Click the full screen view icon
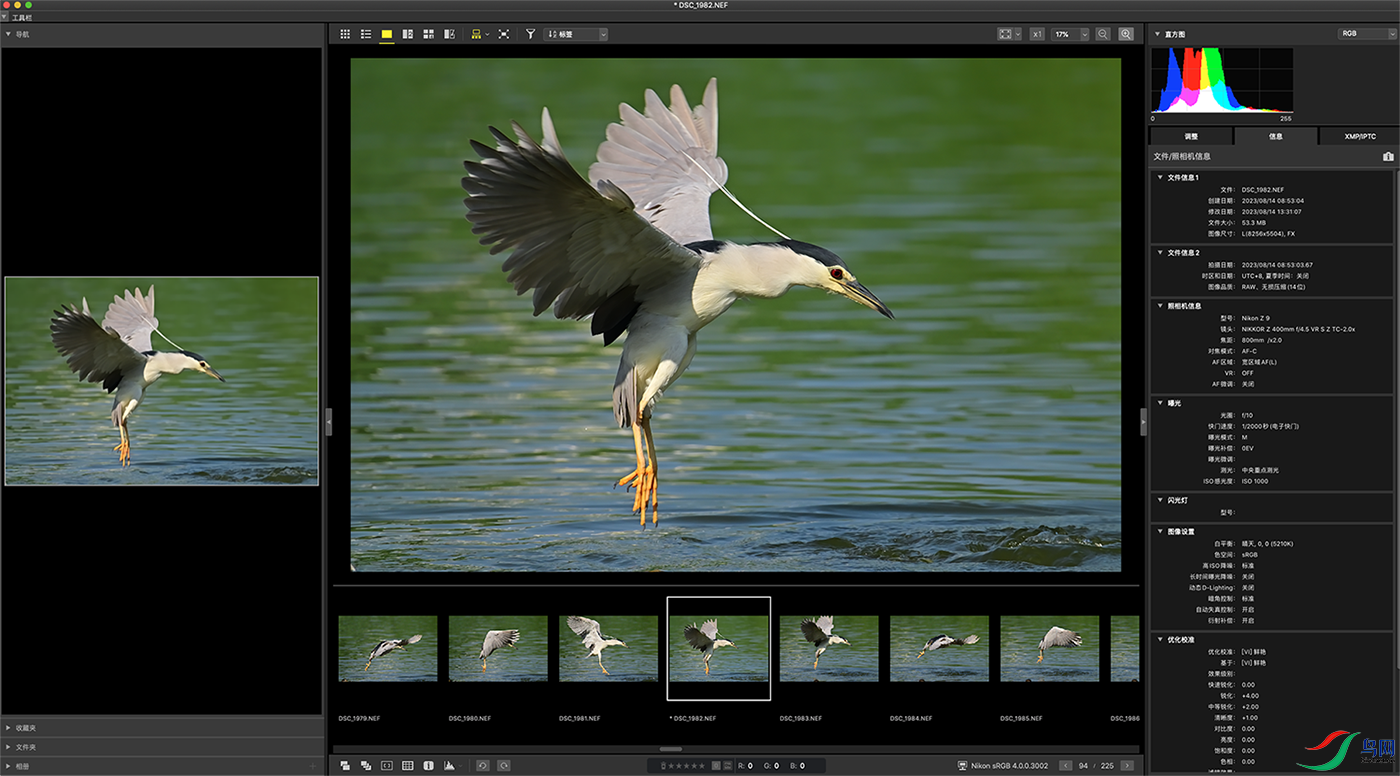The width and height of the screenshot is (1400, 776). coord(503,34)
